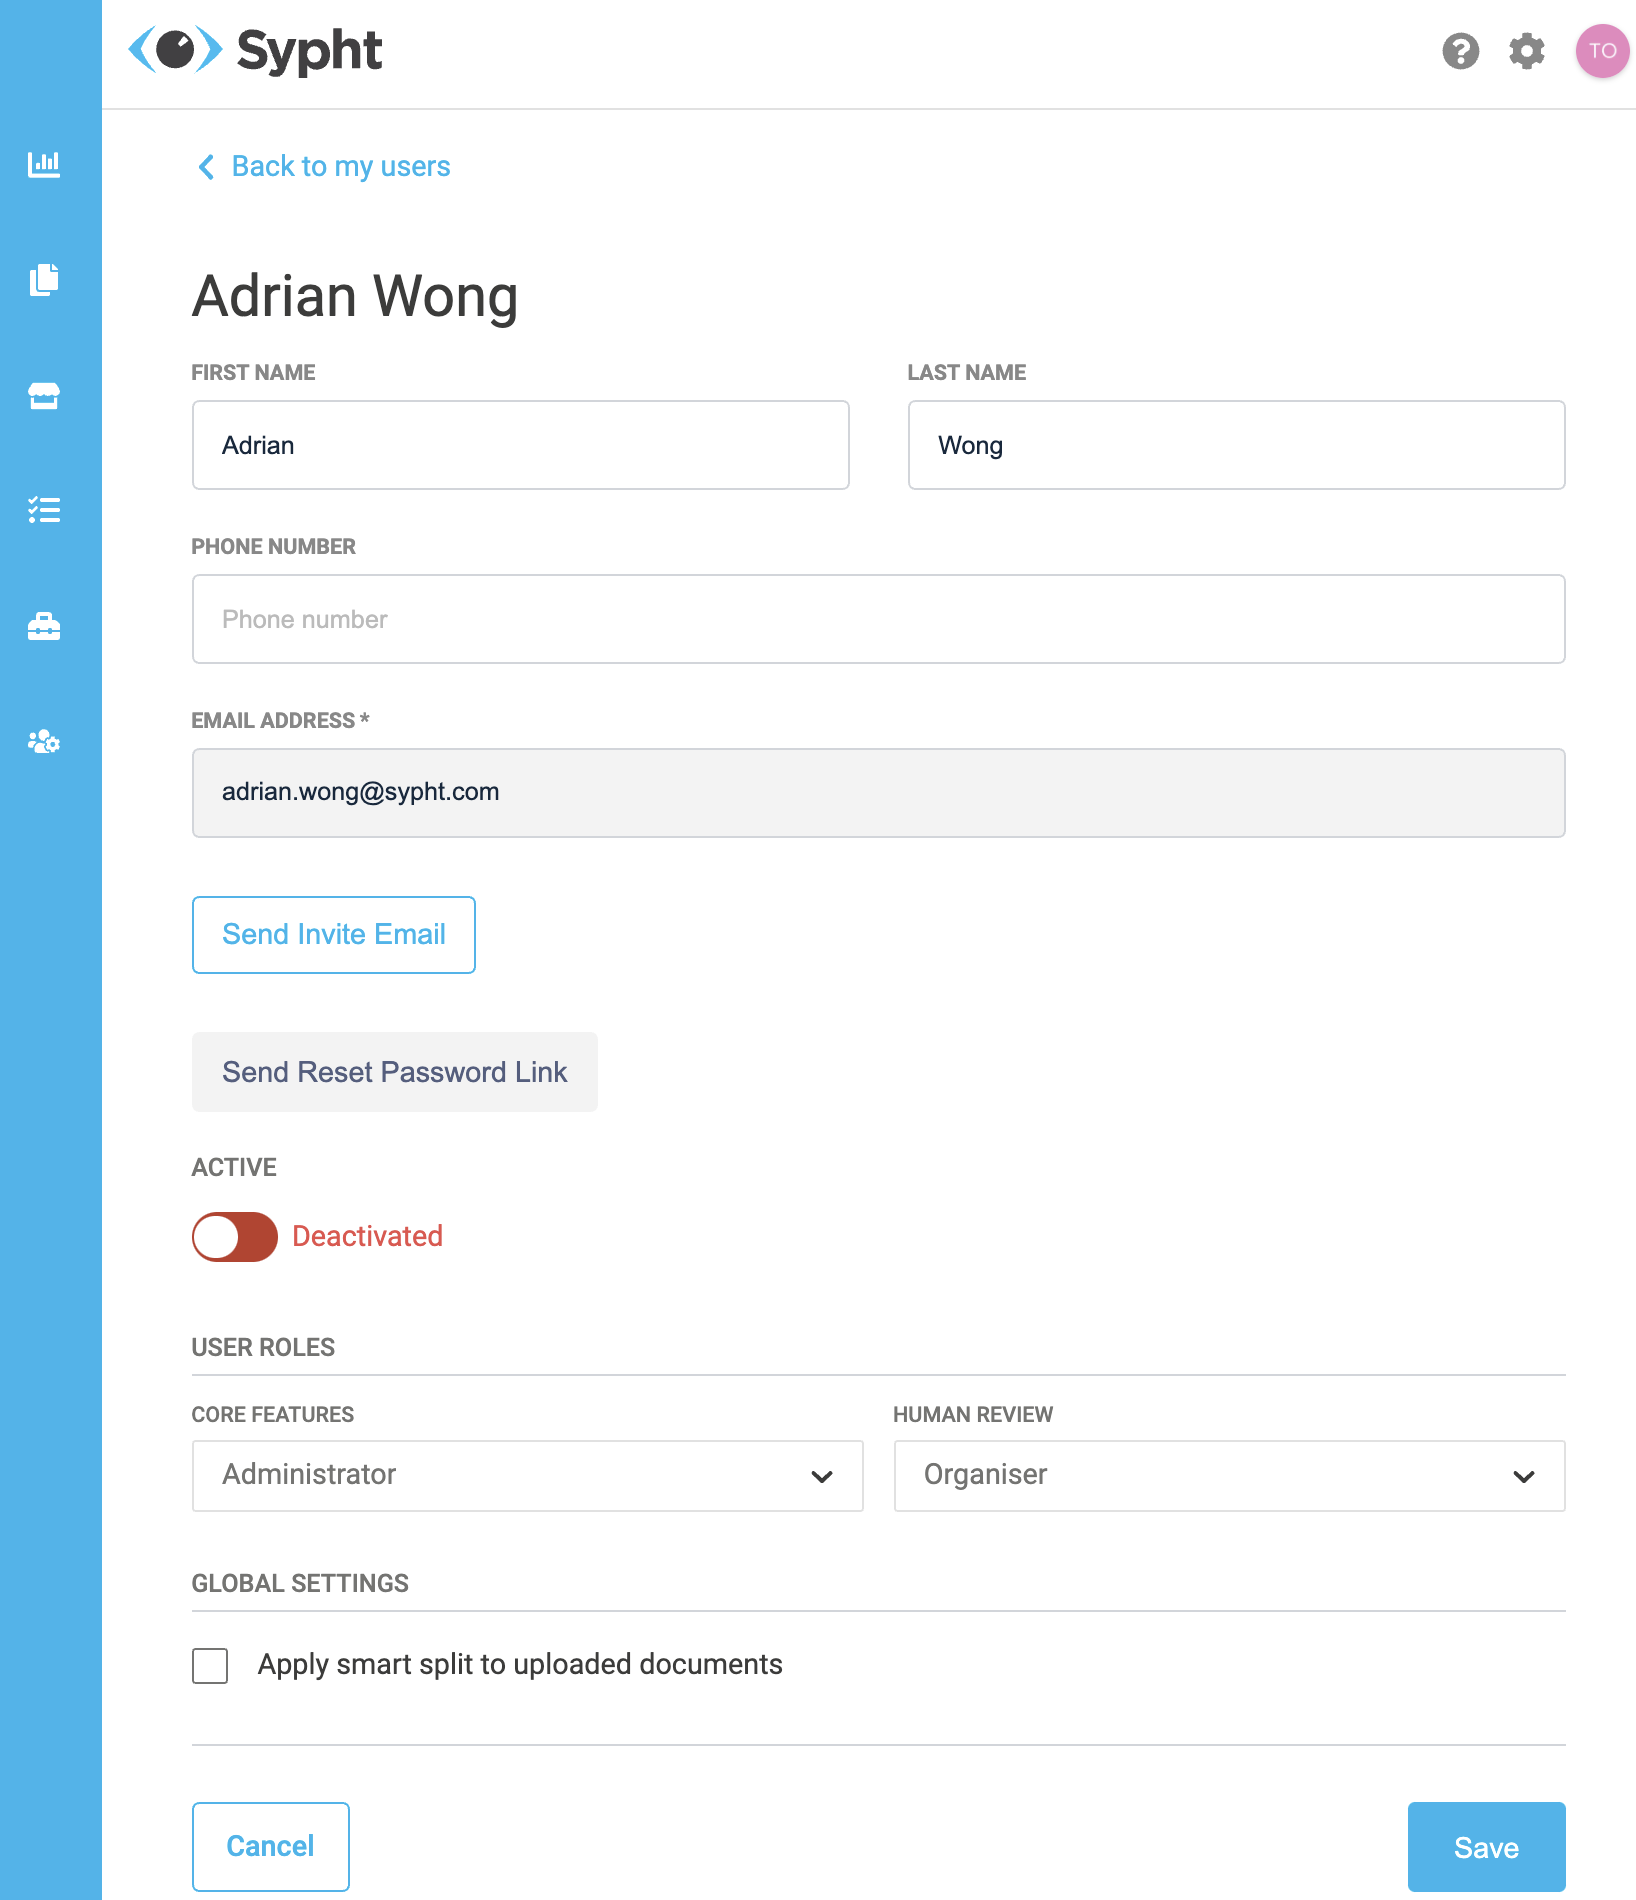Open the marketplace store sidebar icon

[x=44, y=396]
